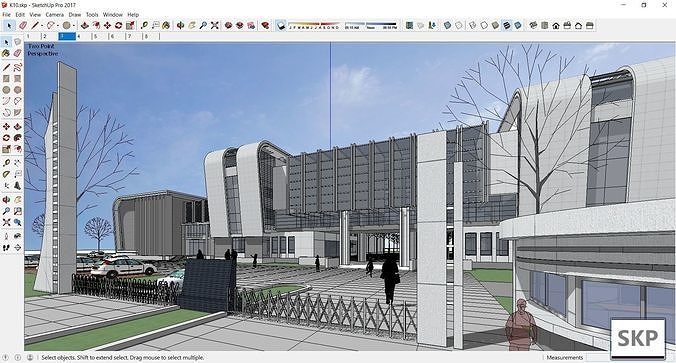
Task: Choose the Protractor tool
Action: [6, 174]
